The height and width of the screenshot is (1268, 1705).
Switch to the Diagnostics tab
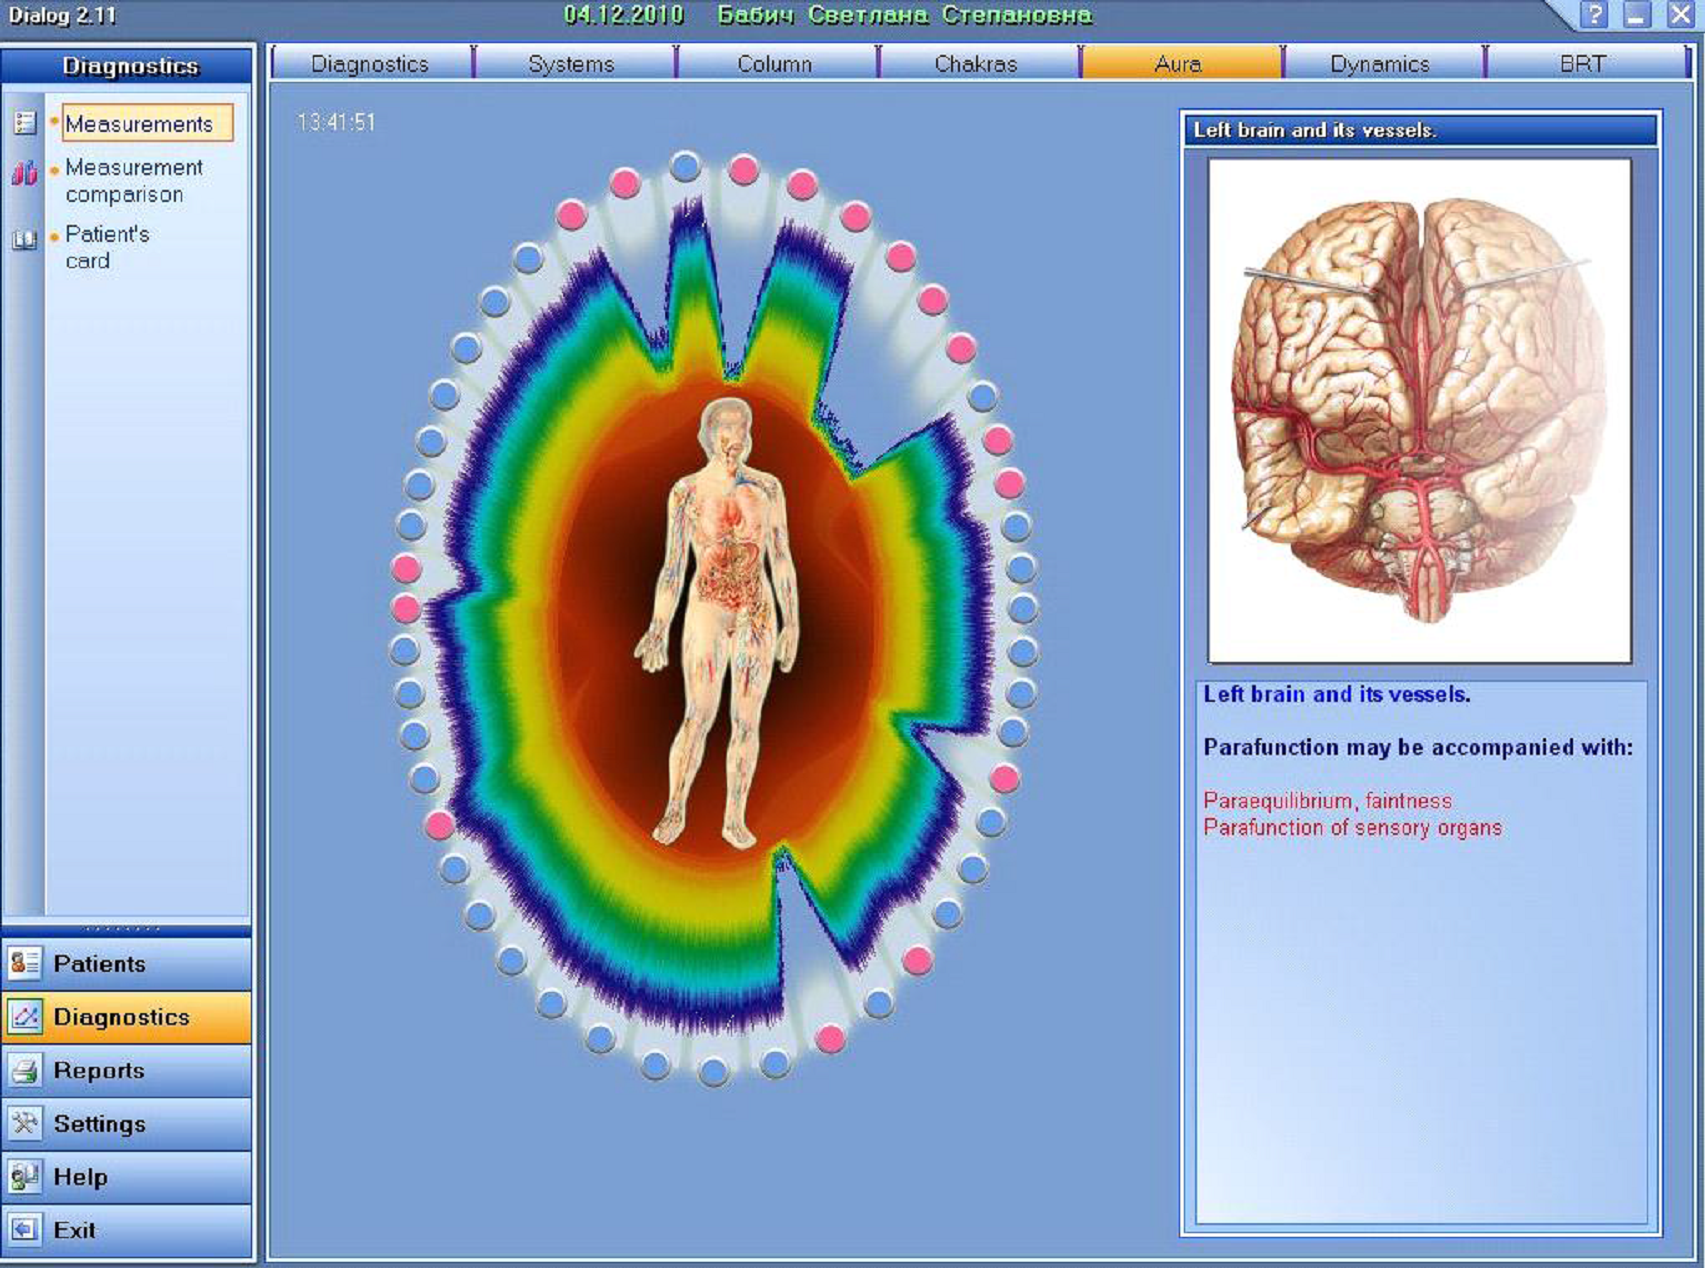point(370,64)
